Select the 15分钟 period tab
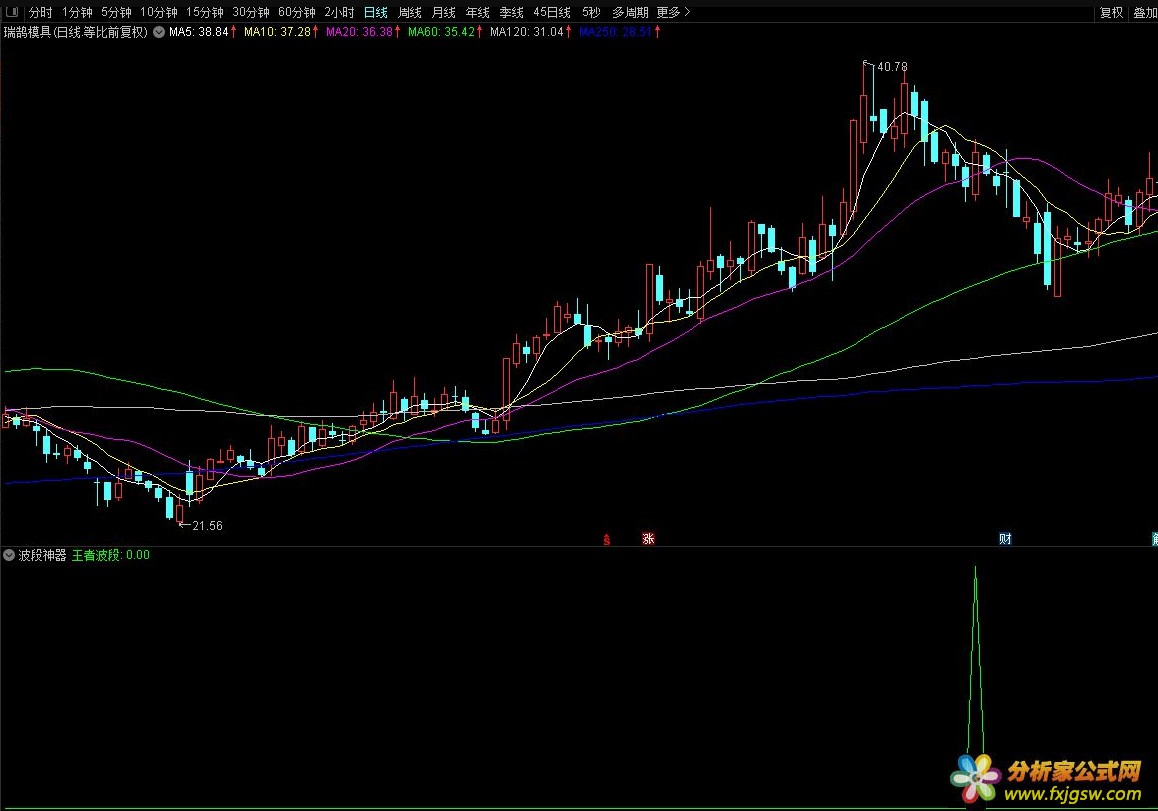Viewport: 1158px width, 811px height. [205, 13]
